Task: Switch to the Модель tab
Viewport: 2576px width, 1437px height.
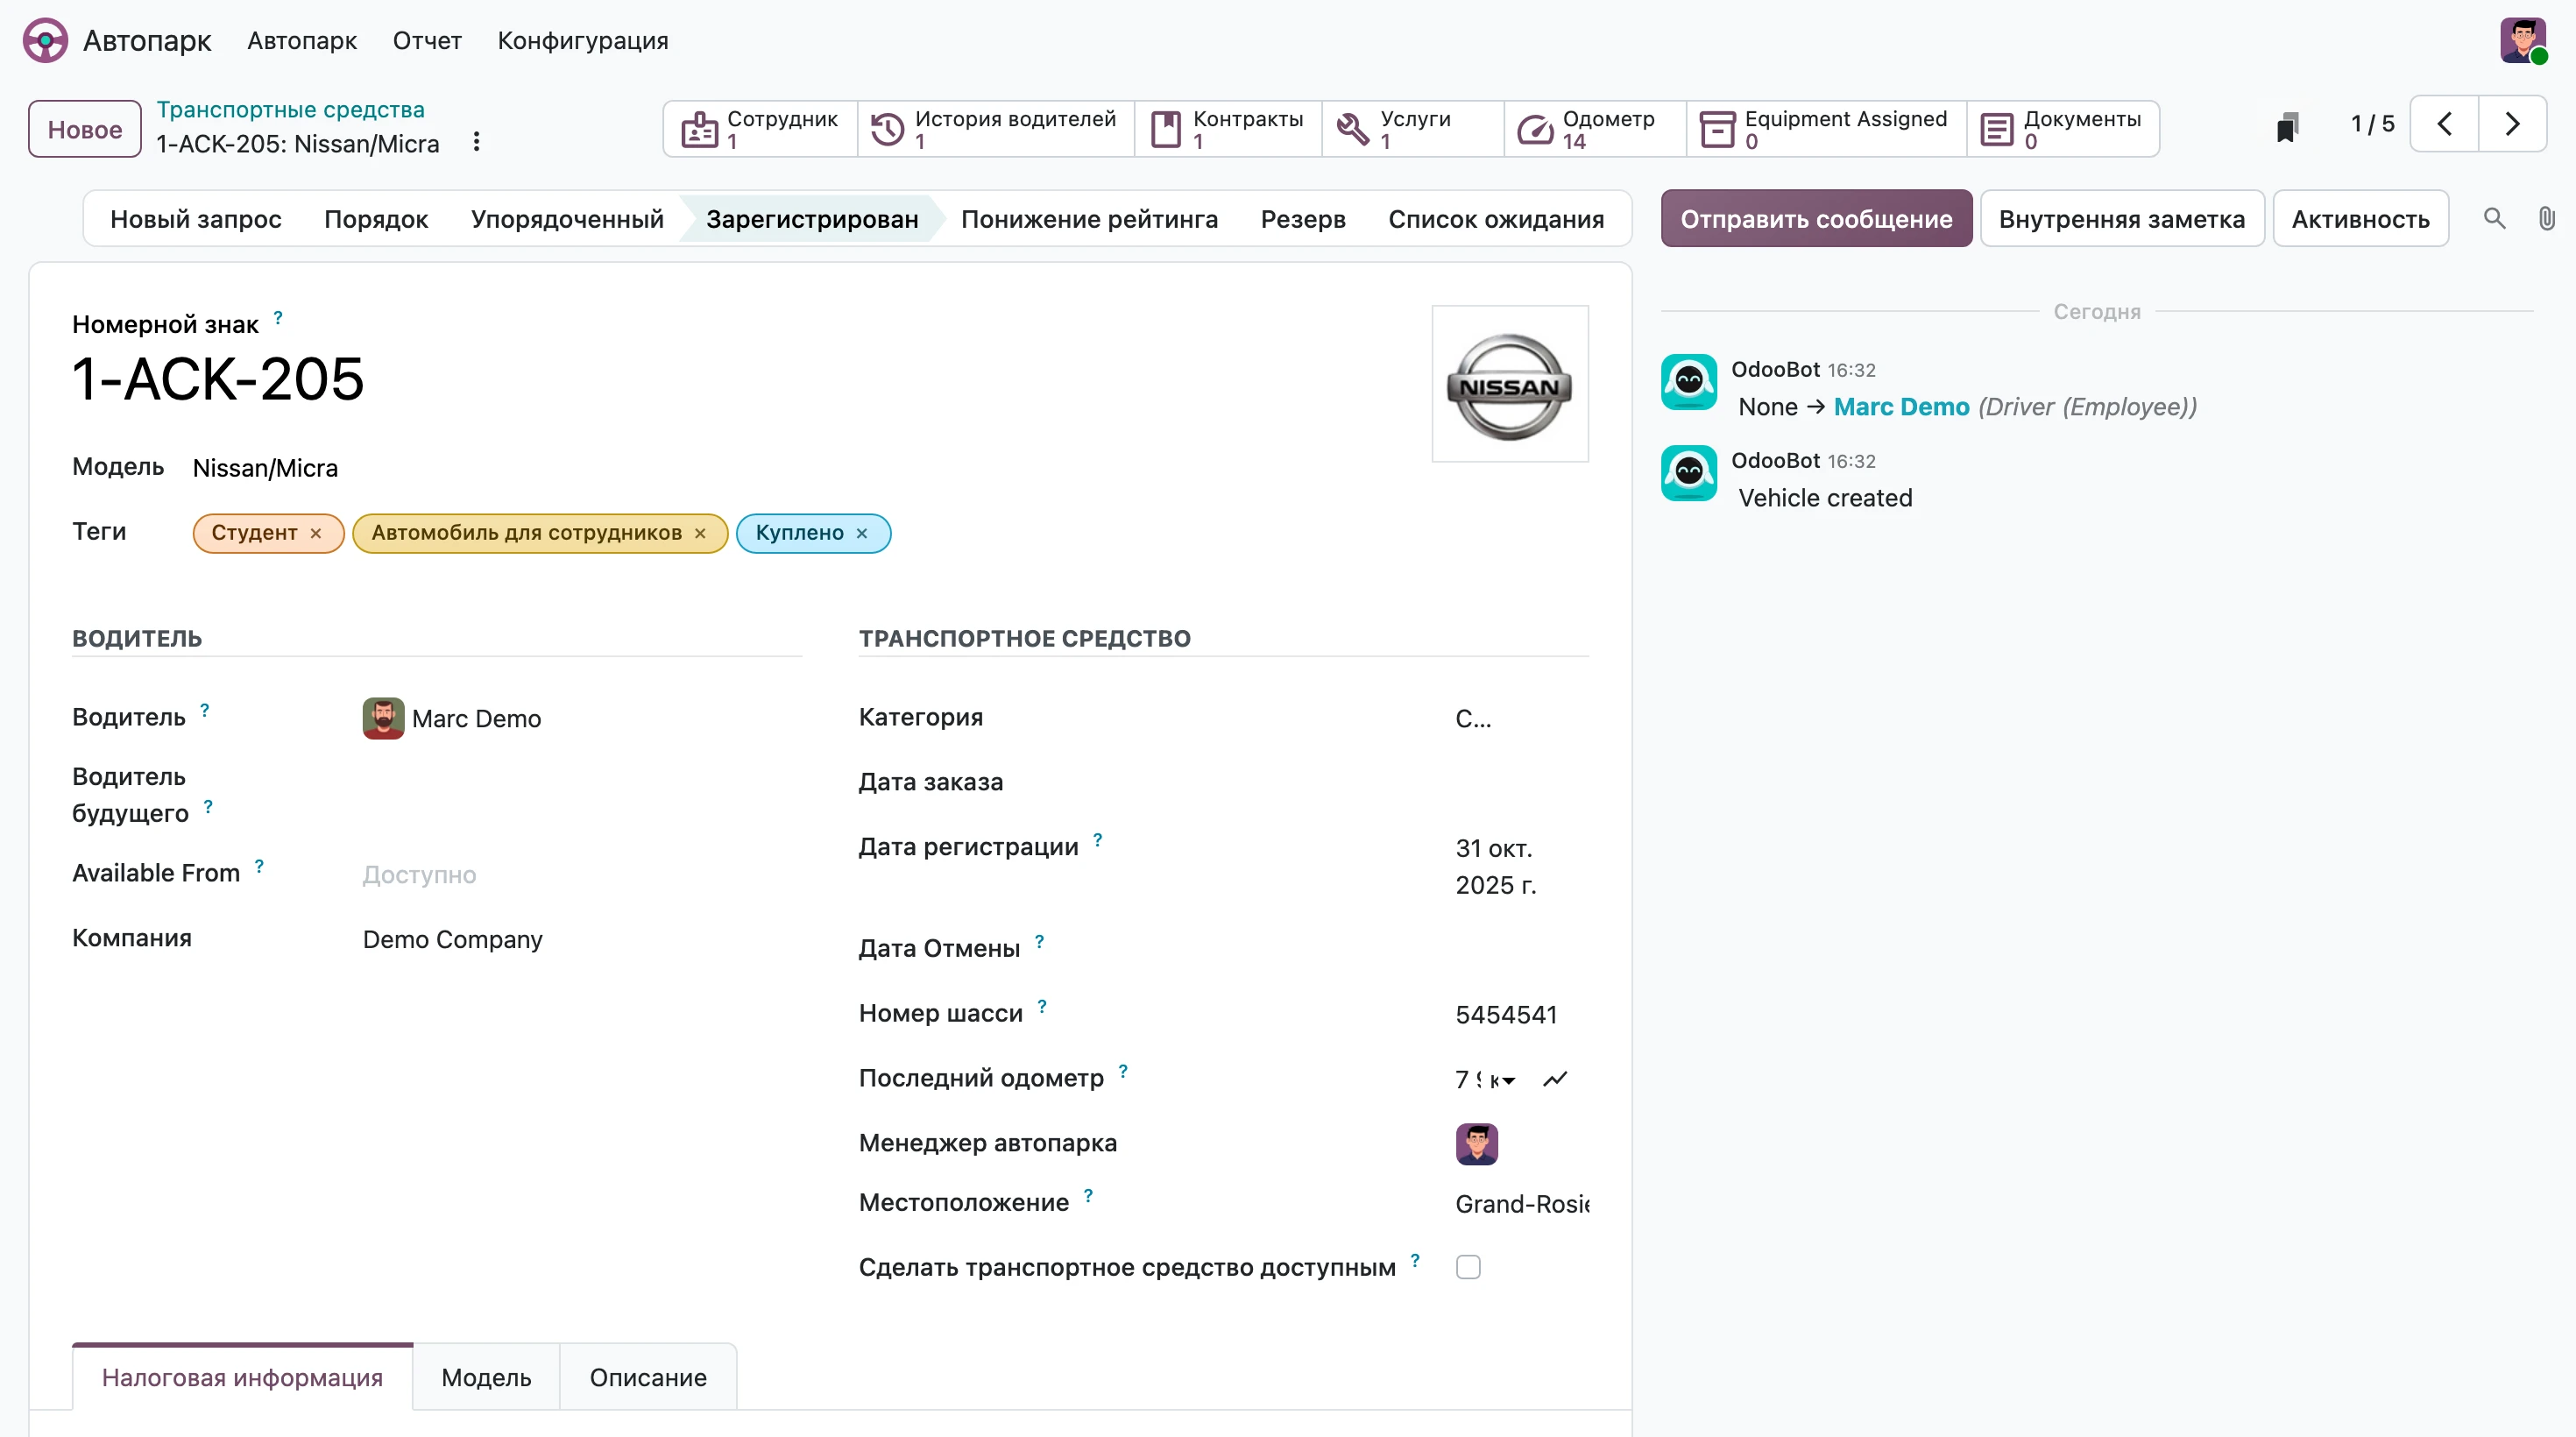Action: coord(486,1377)
